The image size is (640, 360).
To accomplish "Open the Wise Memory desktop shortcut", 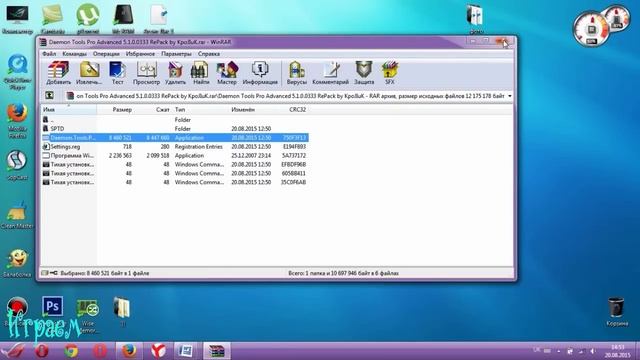I will coord(87,315).
